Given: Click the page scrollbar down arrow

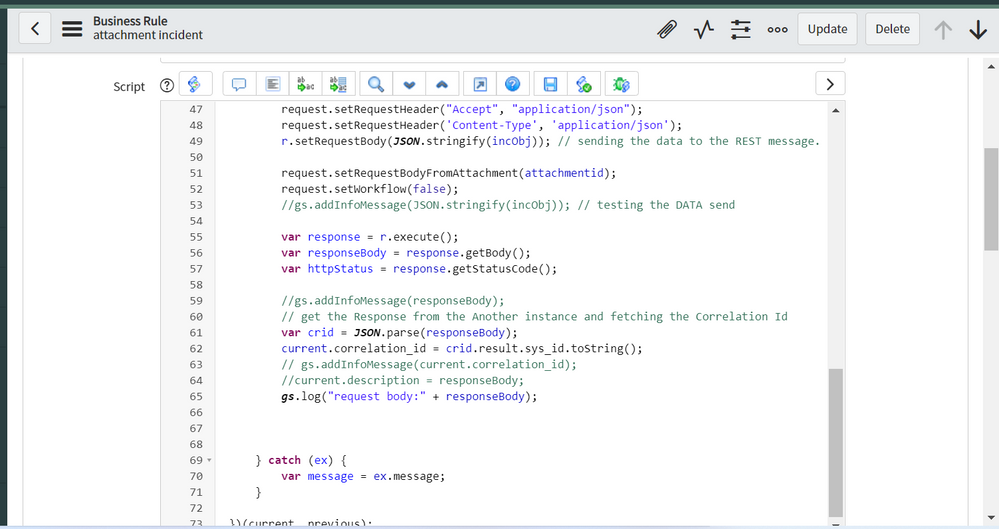Looking at the screenshot, I should 991,518.
